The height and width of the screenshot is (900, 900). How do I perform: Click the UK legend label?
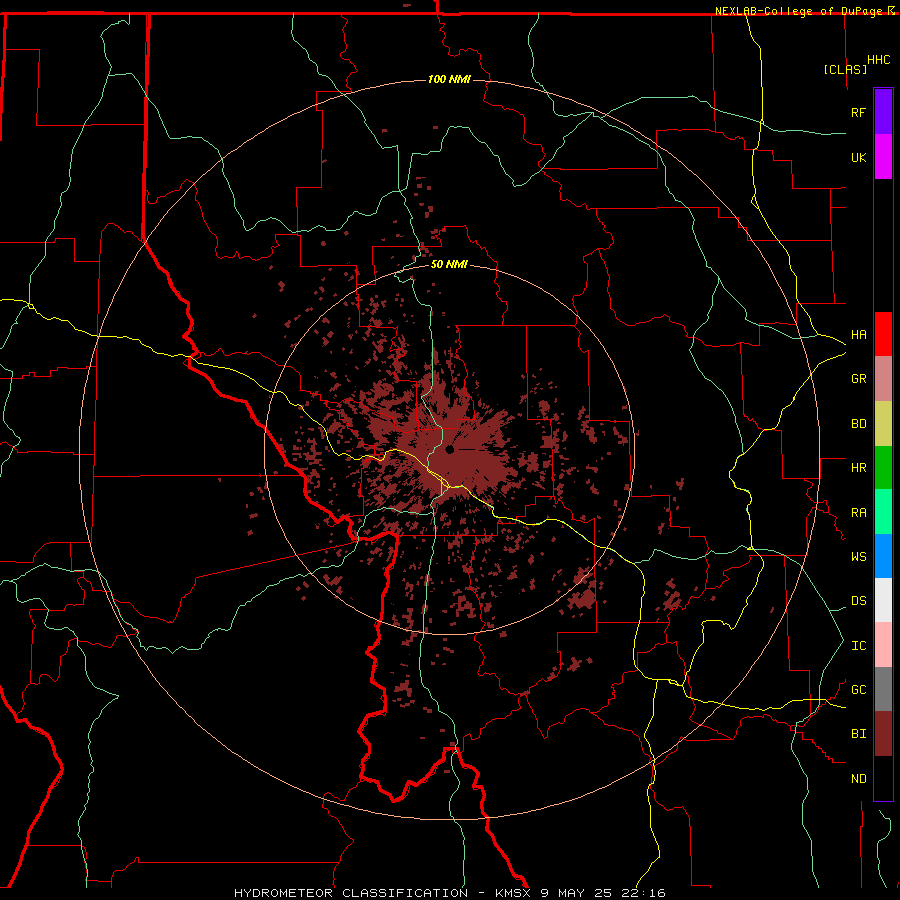coord(858,157)
